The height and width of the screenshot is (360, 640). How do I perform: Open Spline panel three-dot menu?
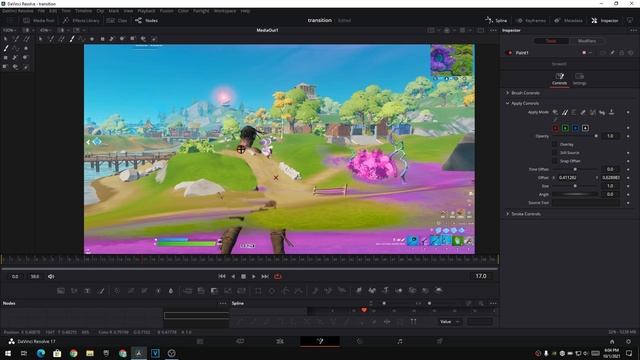[x=493, y=303]
